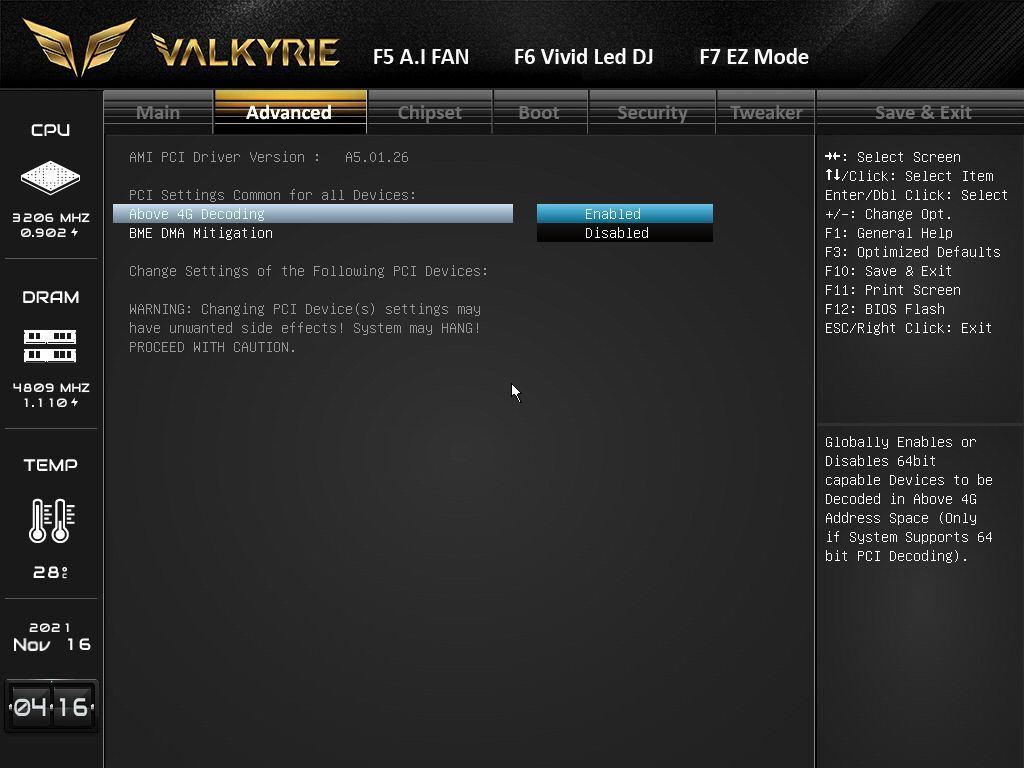Click the 'Globally Enables or' help description
Screen dimensions: 1024x768
click(x=901, y=442)
